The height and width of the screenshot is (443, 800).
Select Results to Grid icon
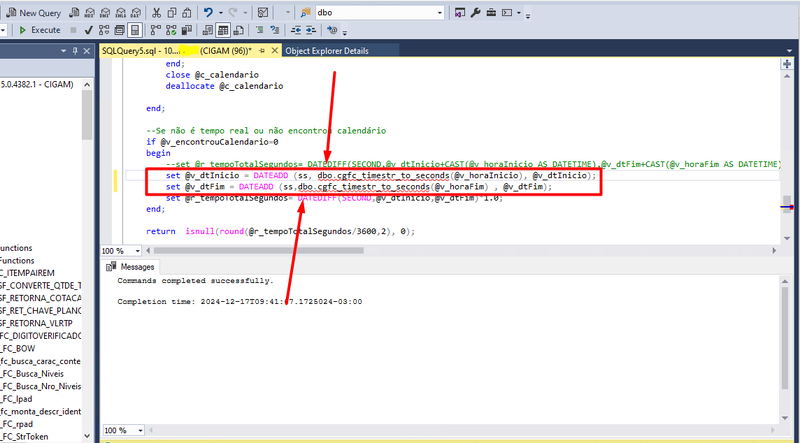(x=223, y=30)
